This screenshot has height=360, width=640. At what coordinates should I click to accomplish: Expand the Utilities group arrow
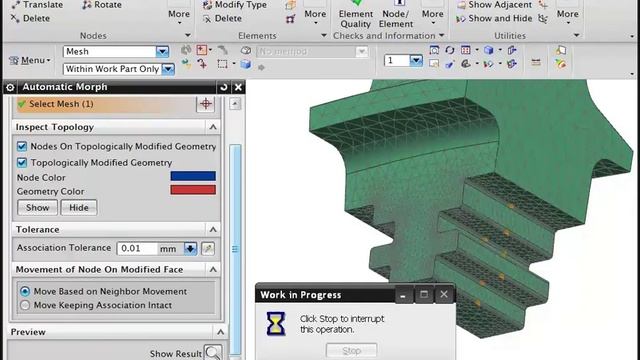tap(576, 36)
